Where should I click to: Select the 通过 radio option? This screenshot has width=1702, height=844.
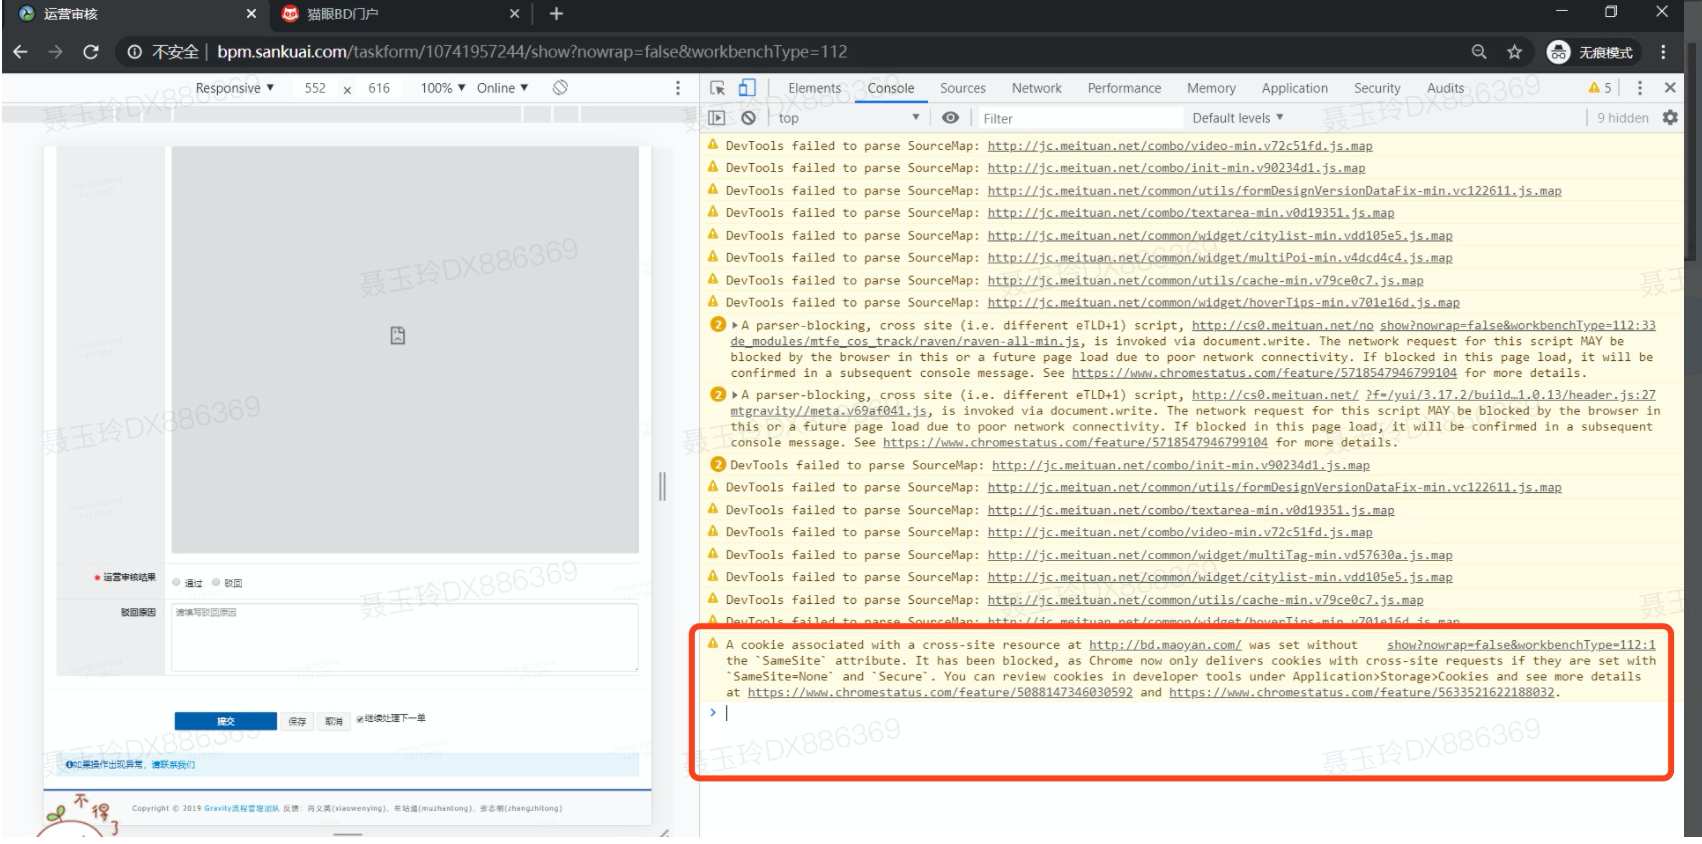point(176,582)
